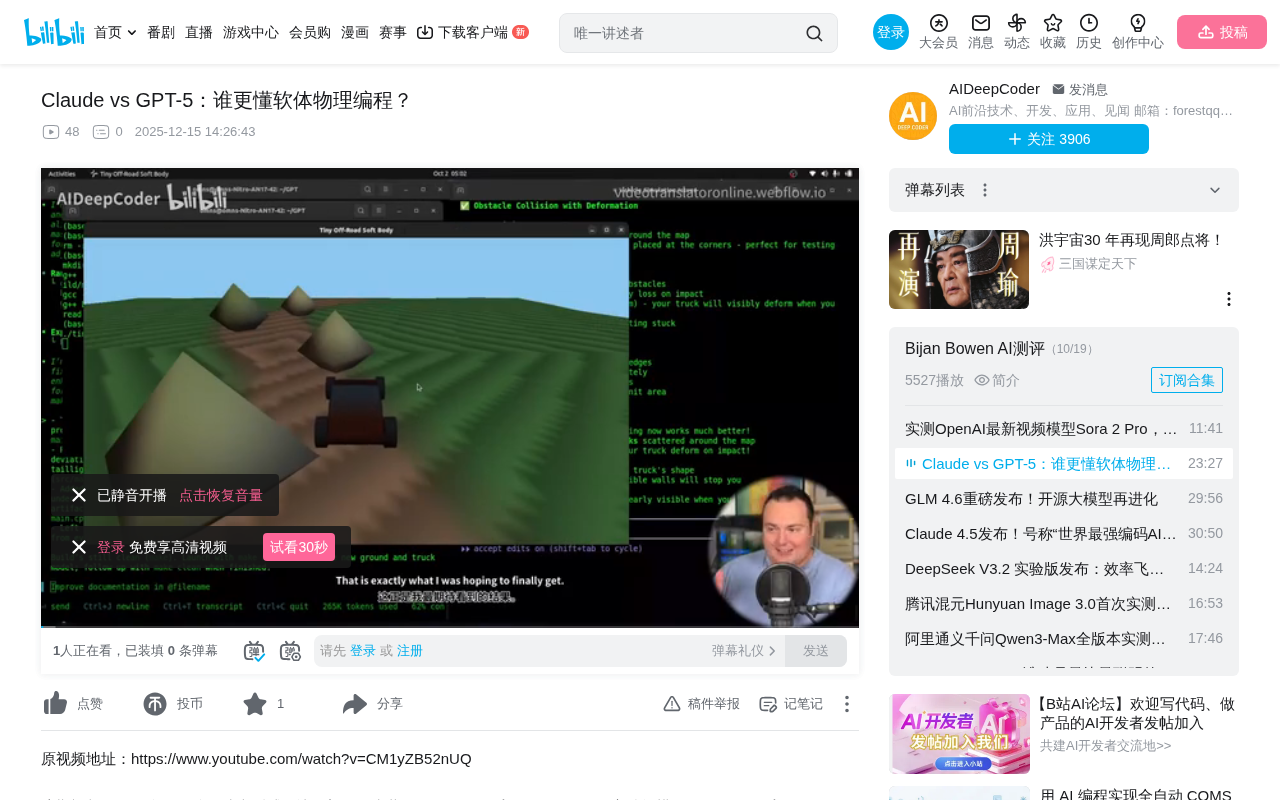Toggle danmaku display switch icon

[254, 651]
